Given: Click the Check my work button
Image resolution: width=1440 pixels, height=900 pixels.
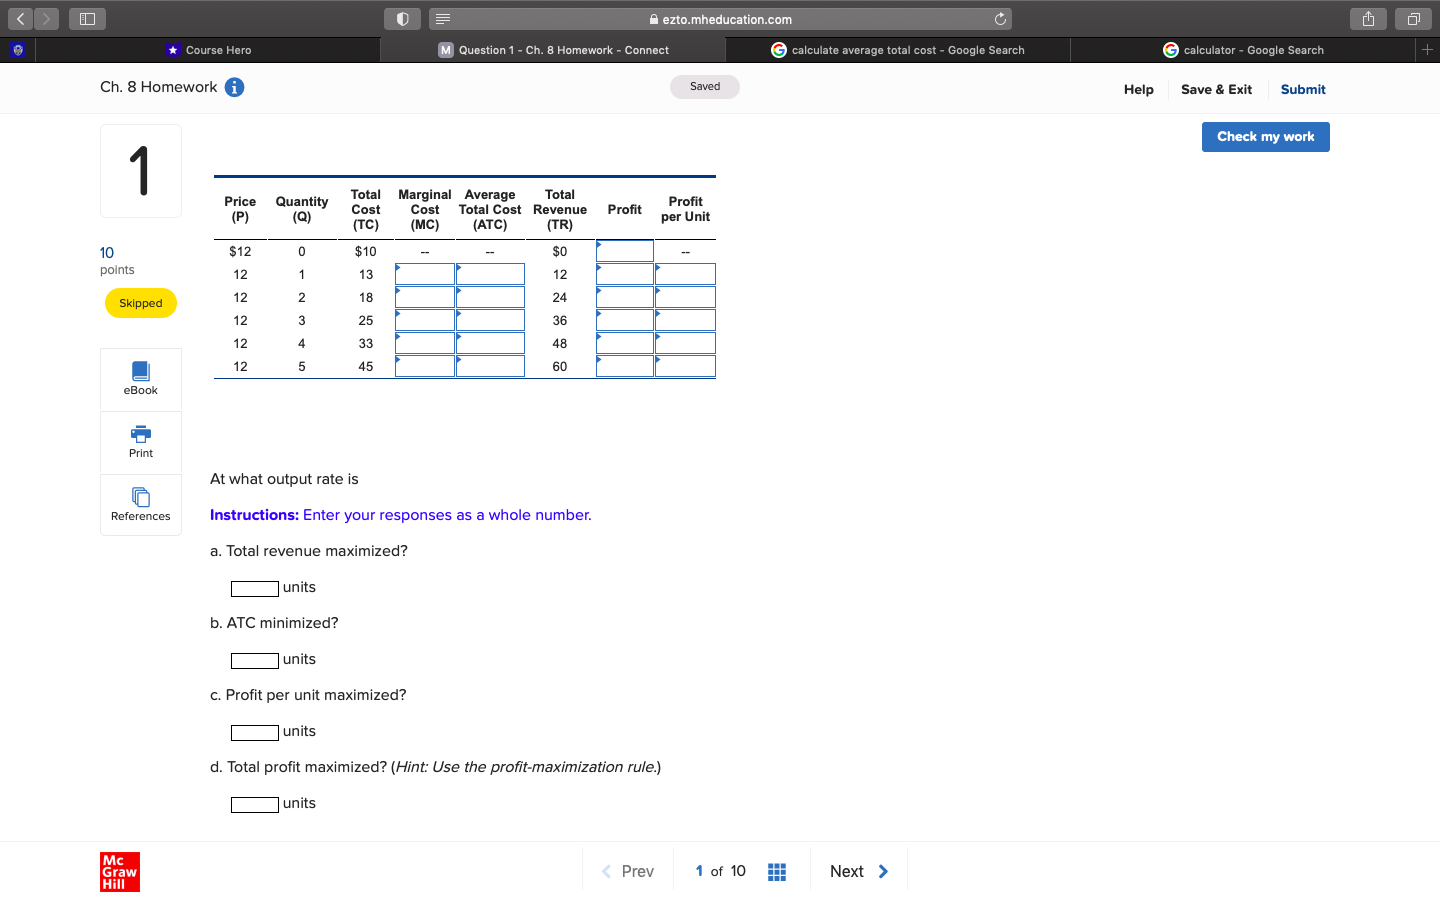Looking at the screenshot, I should 1265,137.
